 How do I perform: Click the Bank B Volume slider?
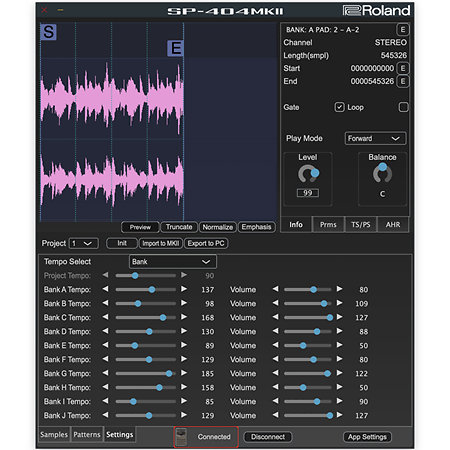click(308, 303)
